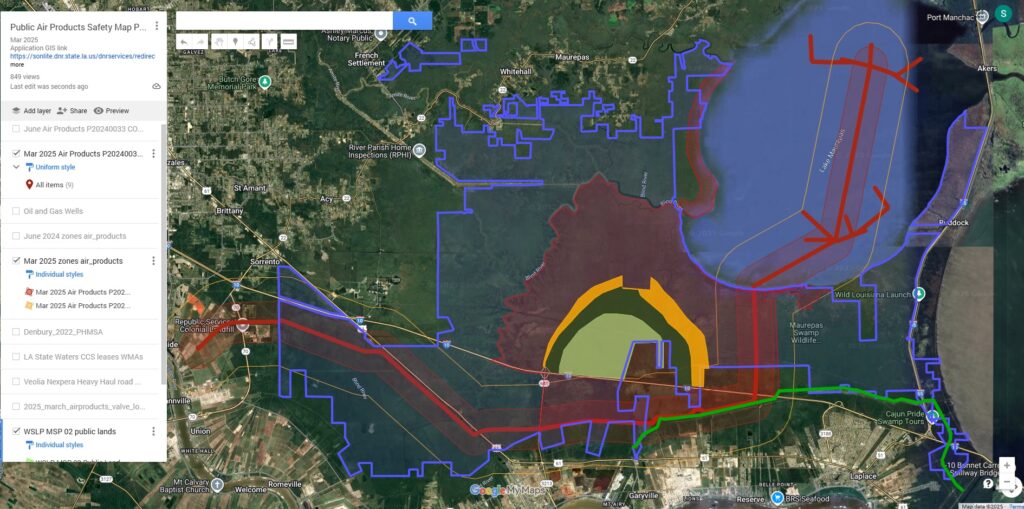1024x509 pixels.
Task: Select the Add marker tool
Action: pyautogui.click(x=234, y=42)
